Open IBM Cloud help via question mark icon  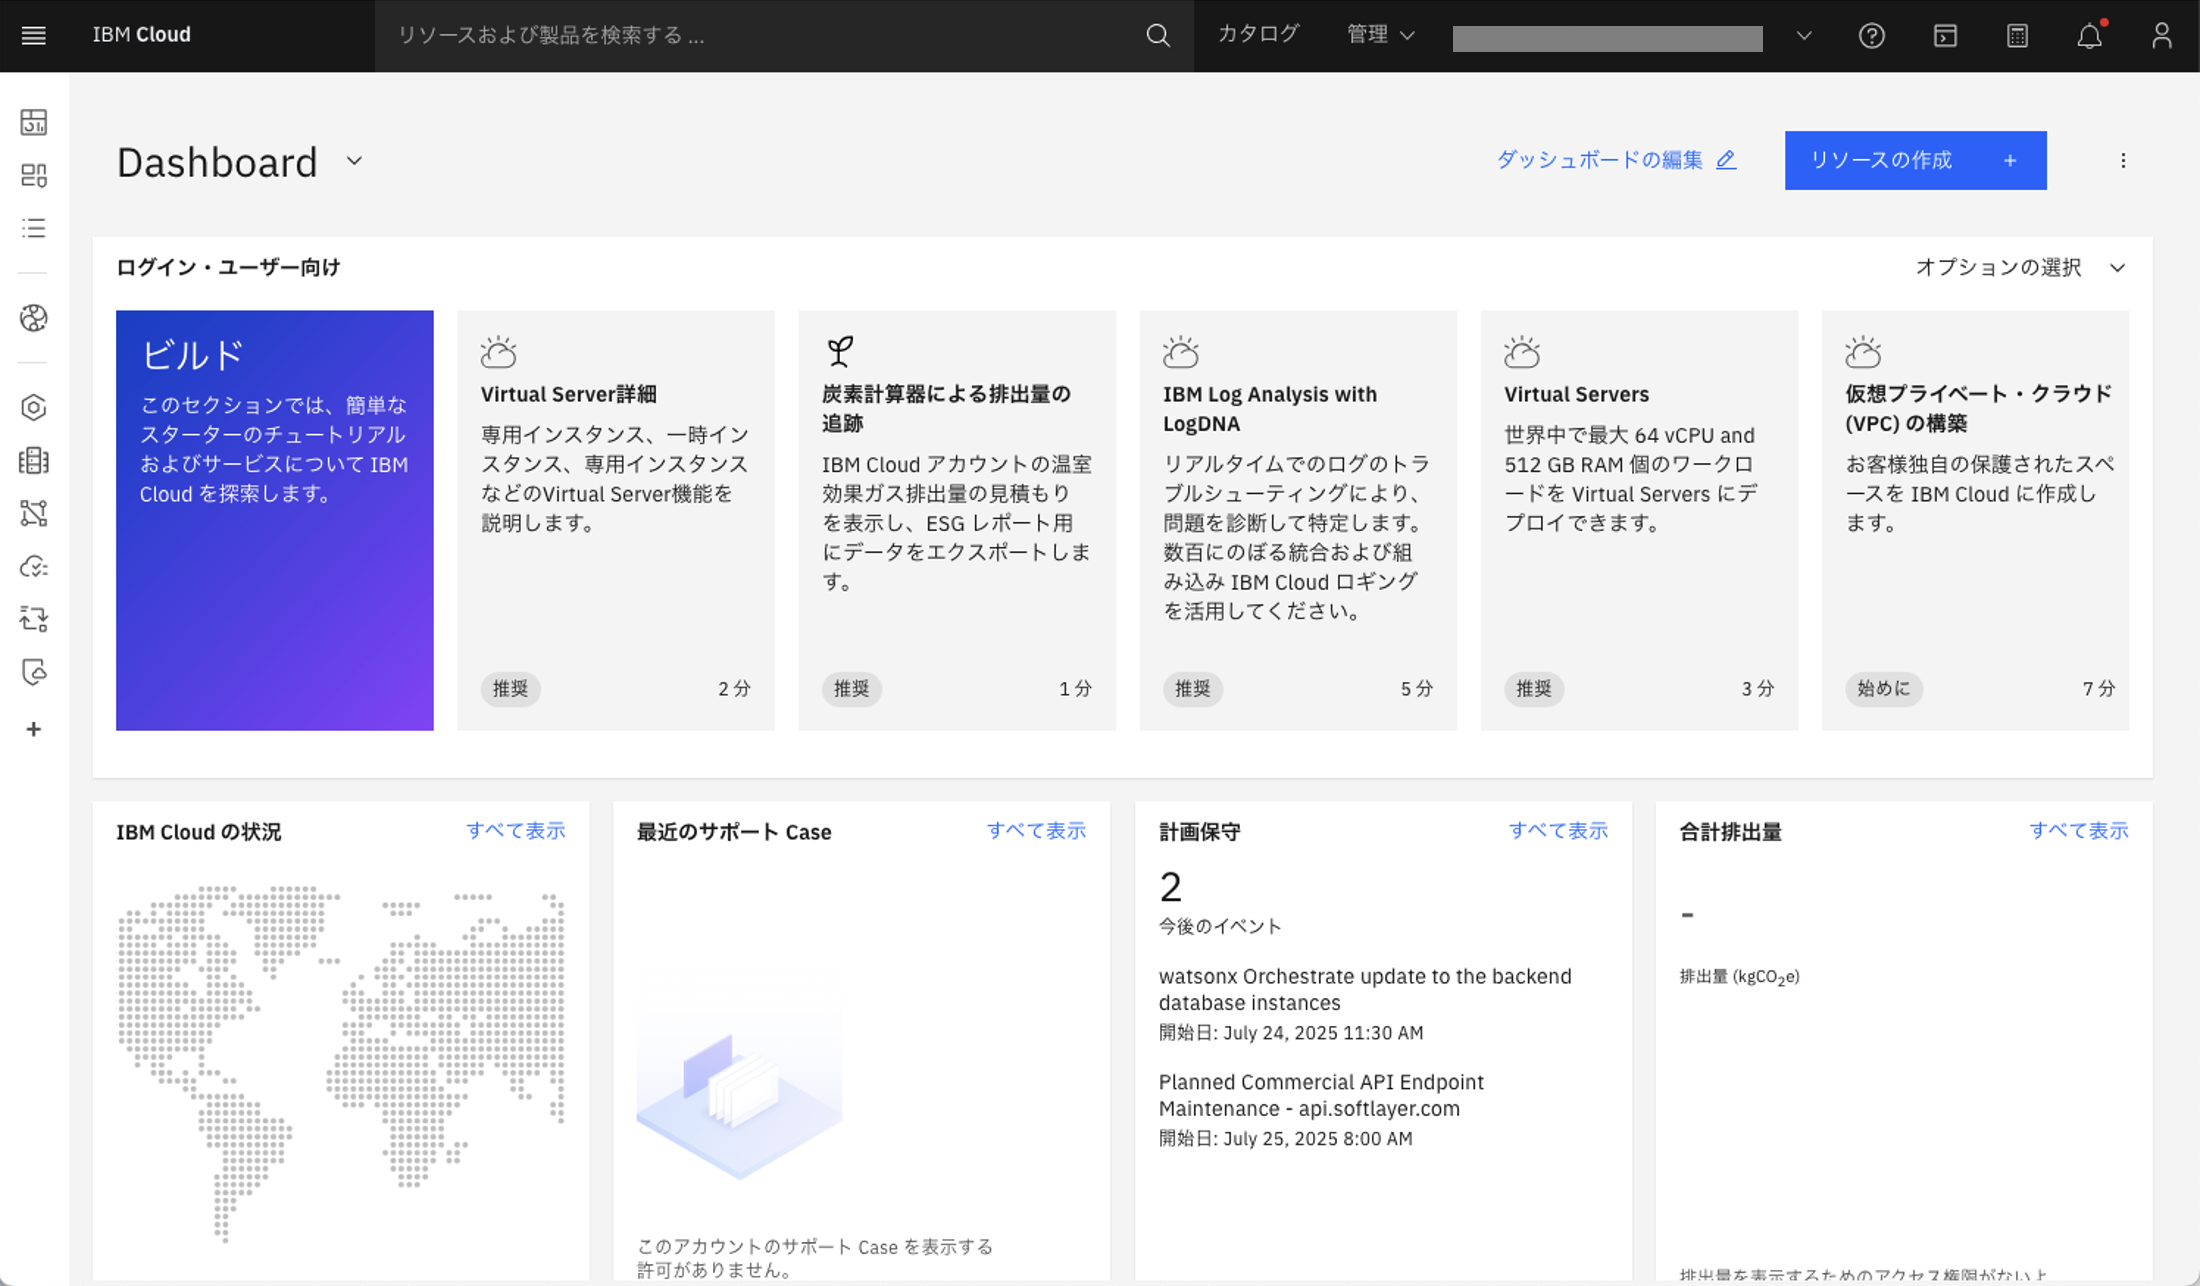coord(1872,35)
